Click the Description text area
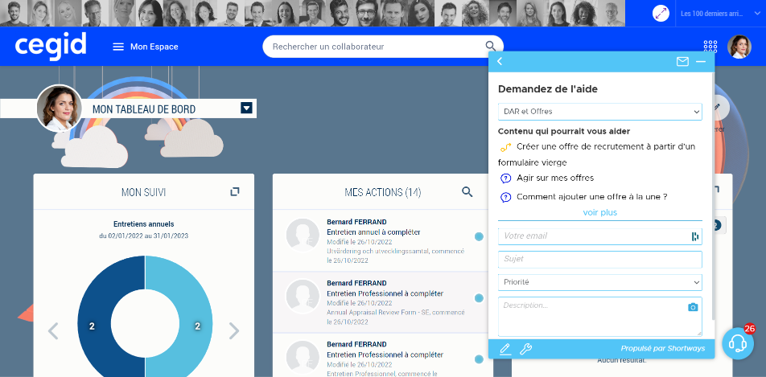 click(600, 316)
